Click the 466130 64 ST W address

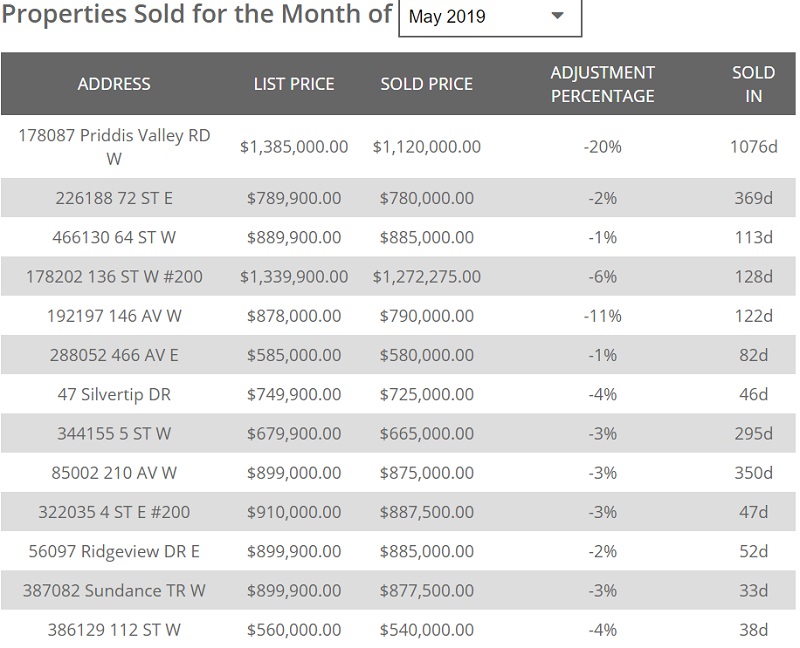point(114,237)
